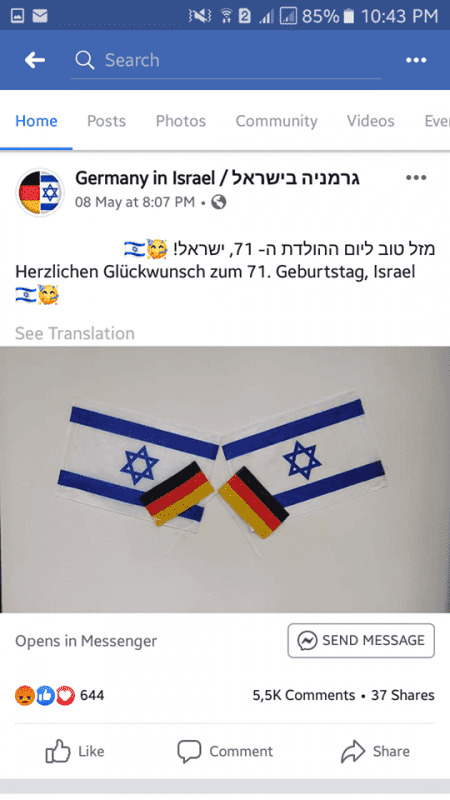View the 5,5K Comments link
The image size is (450, 800).
click(x=304, y=695)
